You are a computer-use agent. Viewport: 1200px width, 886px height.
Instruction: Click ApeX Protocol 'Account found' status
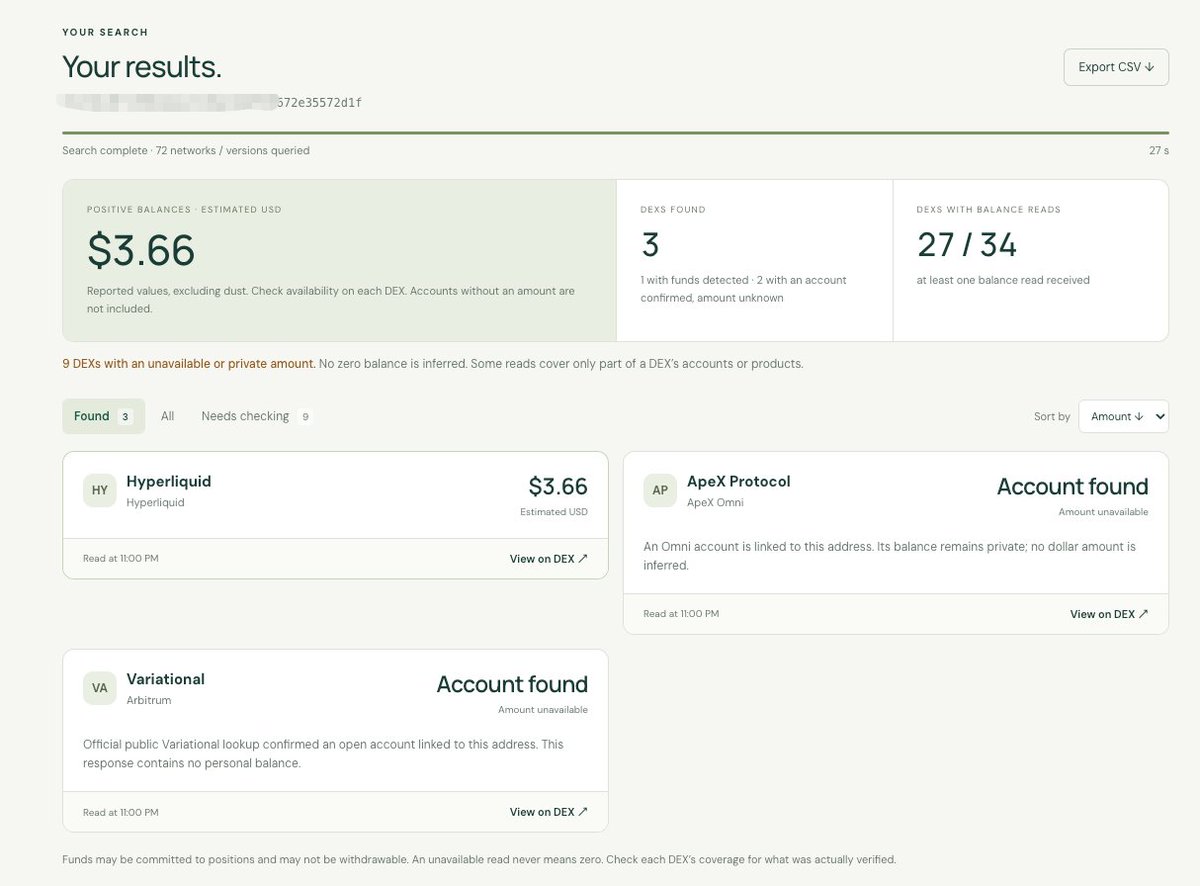pyautogui.click(x=1072, y=487)
